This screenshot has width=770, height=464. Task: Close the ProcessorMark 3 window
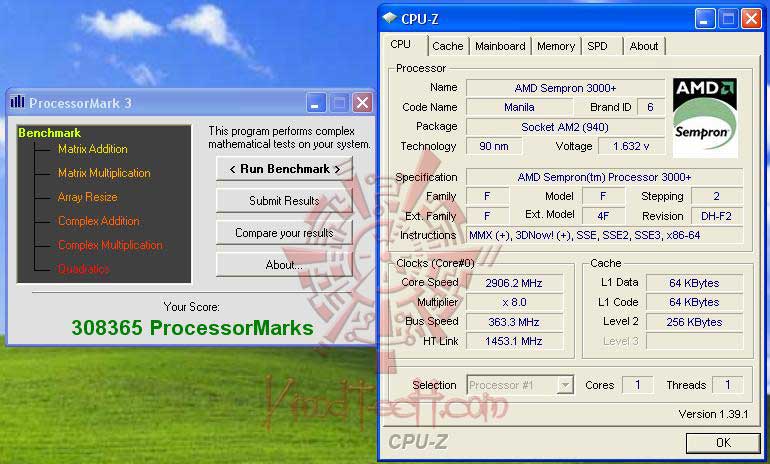point(362,103)
